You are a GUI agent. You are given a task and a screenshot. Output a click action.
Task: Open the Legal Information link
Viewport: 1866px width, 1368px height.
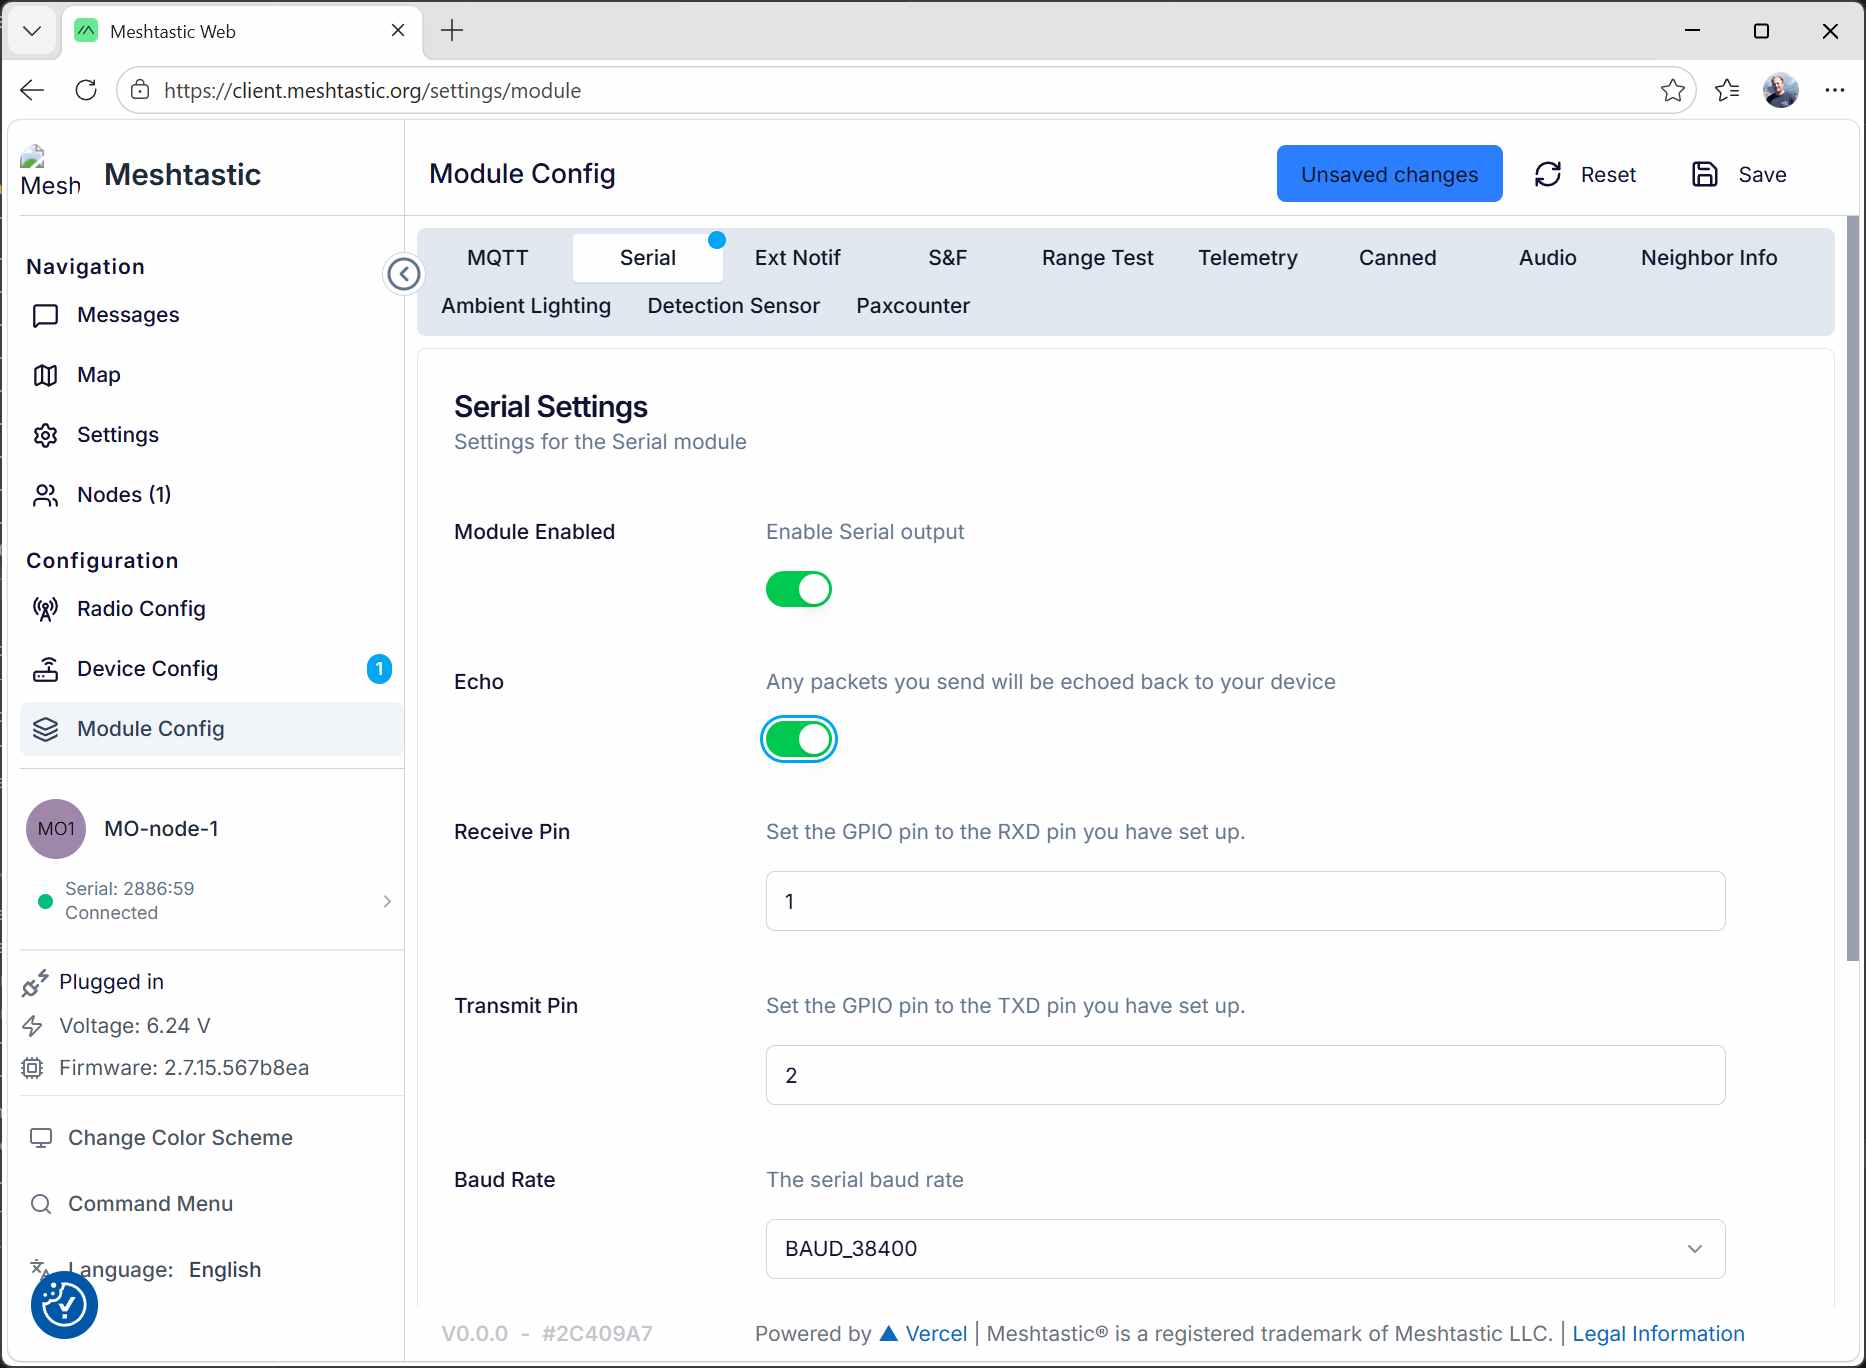pos(1658,1333)
